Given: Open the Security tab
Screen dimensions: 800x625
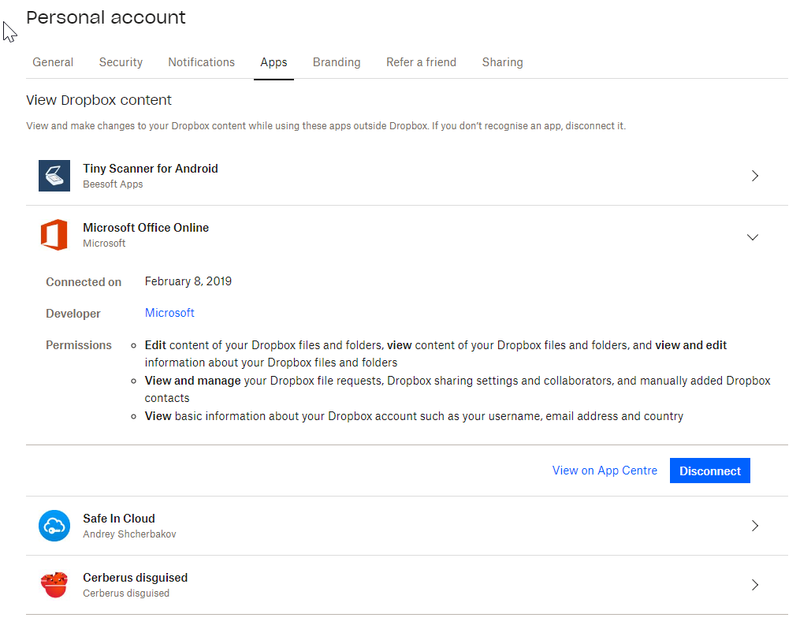Looking at the screenshot, I should point(121,62).
